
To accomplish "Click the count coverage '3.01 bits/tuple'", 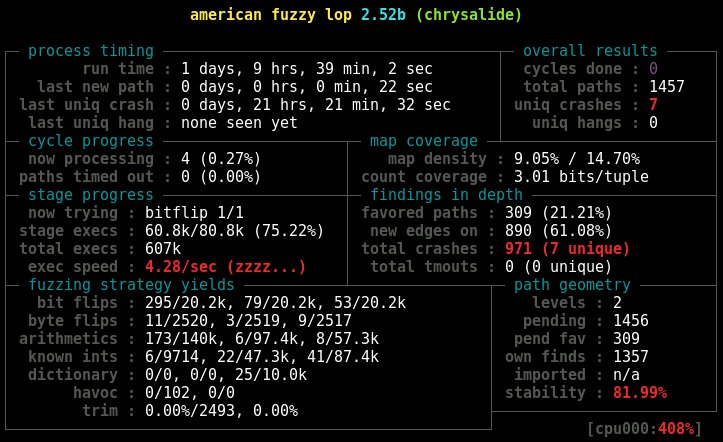I will pos(581,177).
